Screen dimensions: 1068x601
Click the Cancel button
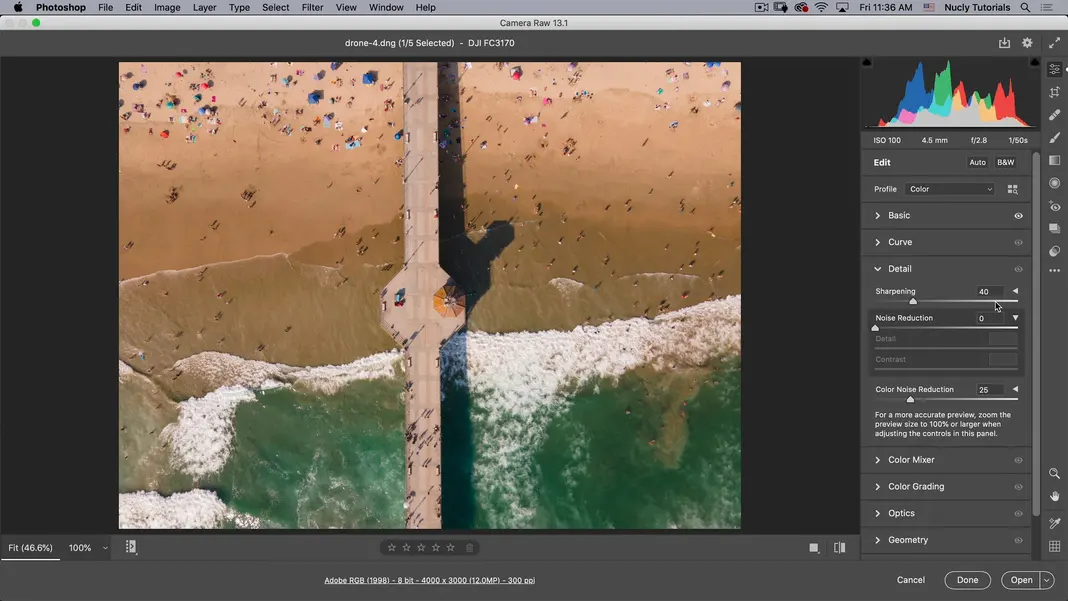911,580
